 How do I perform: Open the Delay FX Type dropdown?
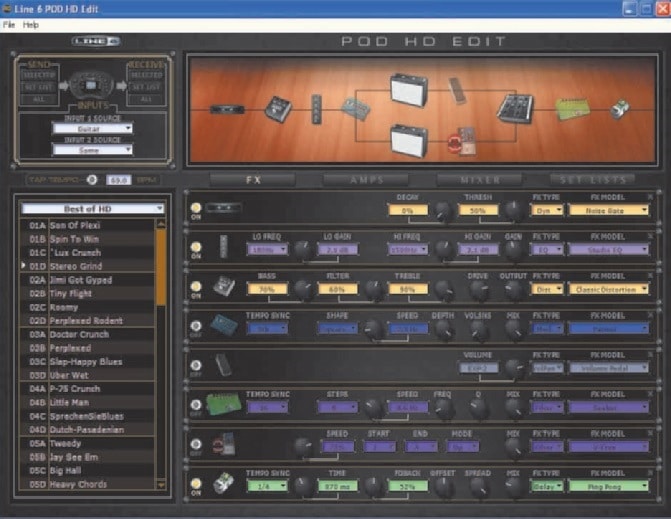(x=547, y=486)
